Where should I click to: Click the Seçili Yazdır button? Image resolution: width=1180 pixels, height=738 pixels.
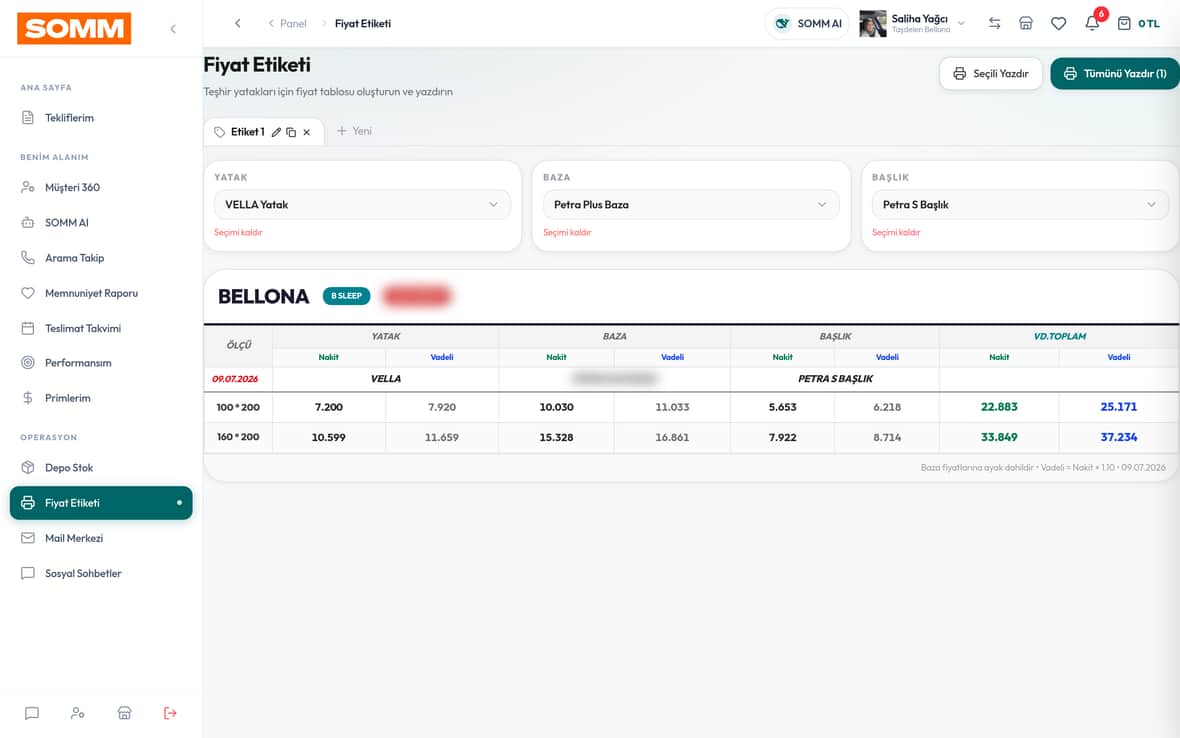coord(990,74)
